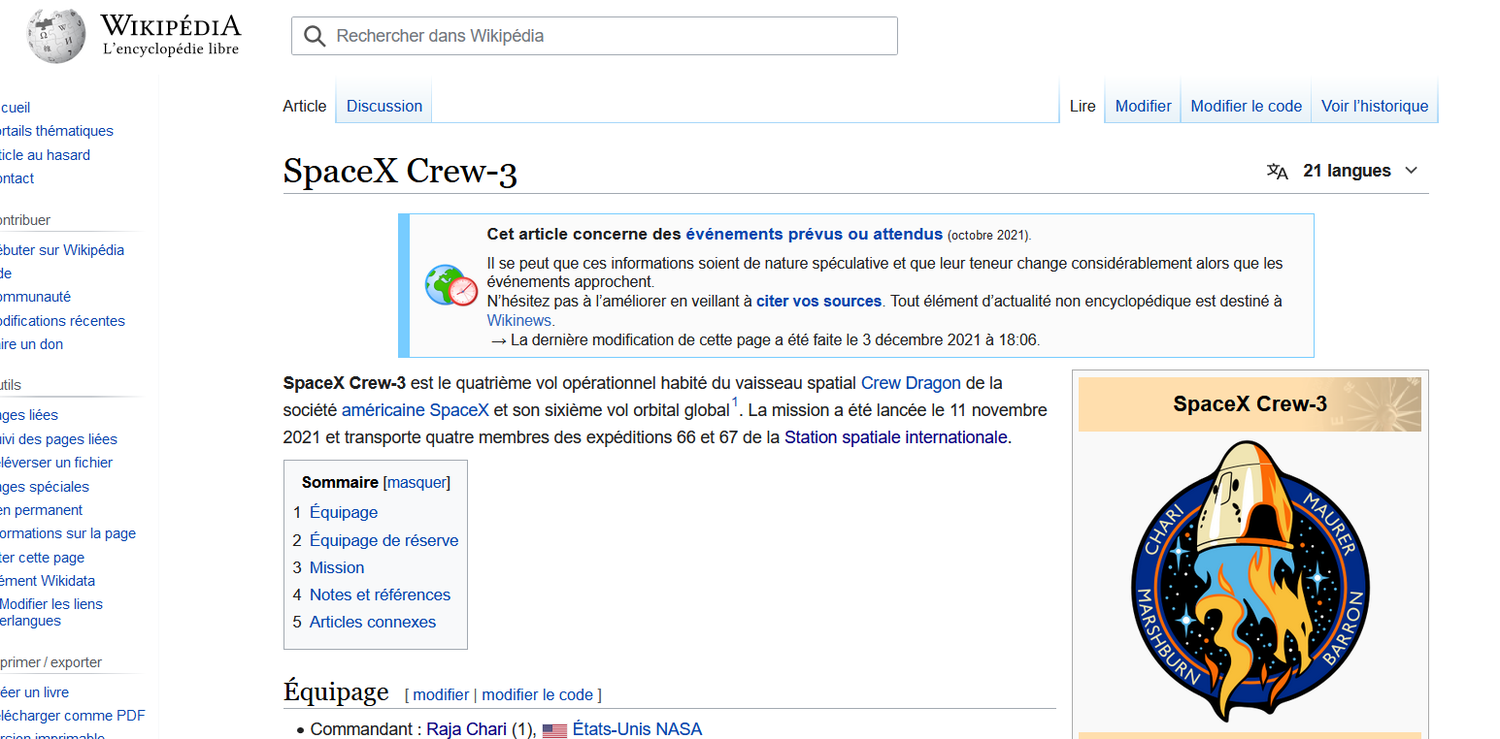Jump to the Mission section
The height and width of the screenshot is (739, 1500).
tap(328, 568)
